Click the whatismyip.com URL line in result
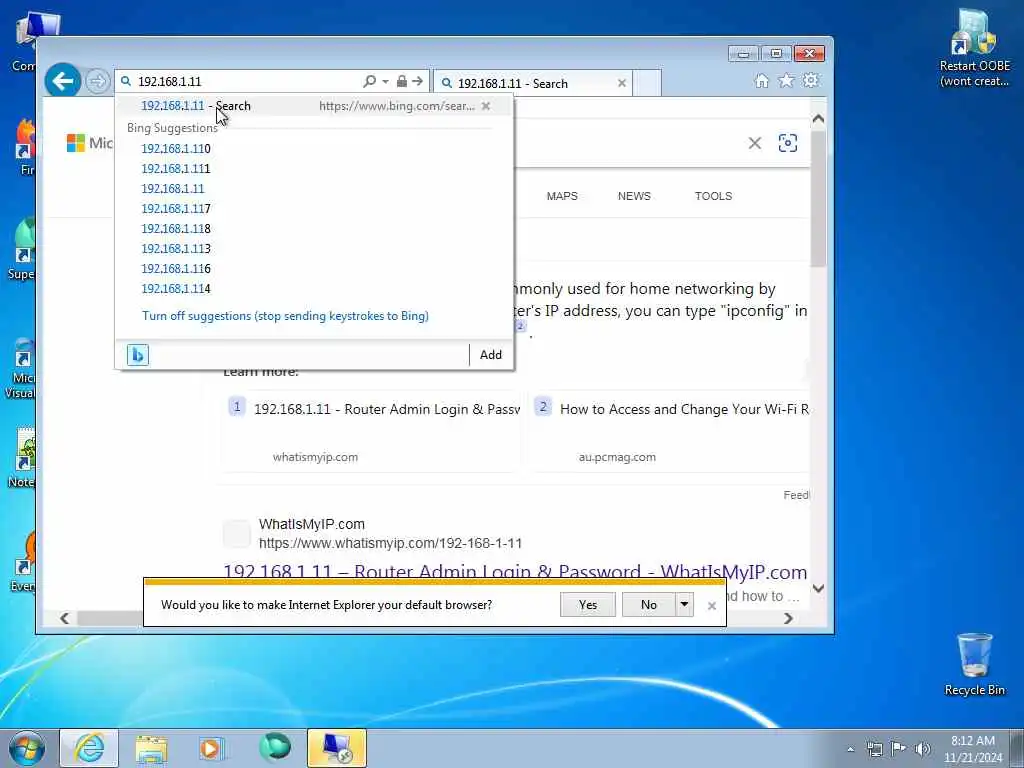The image size is (1024, 768). click(390, 543)
